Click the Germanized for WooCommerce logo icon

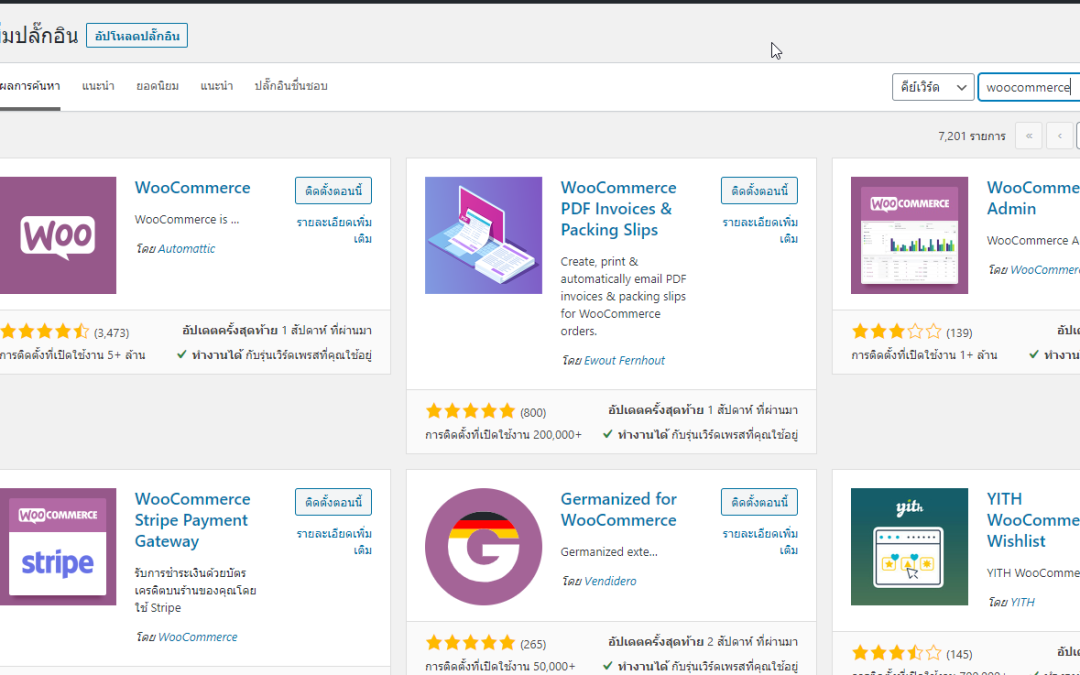pyautogui.click(x=484, y=547)
